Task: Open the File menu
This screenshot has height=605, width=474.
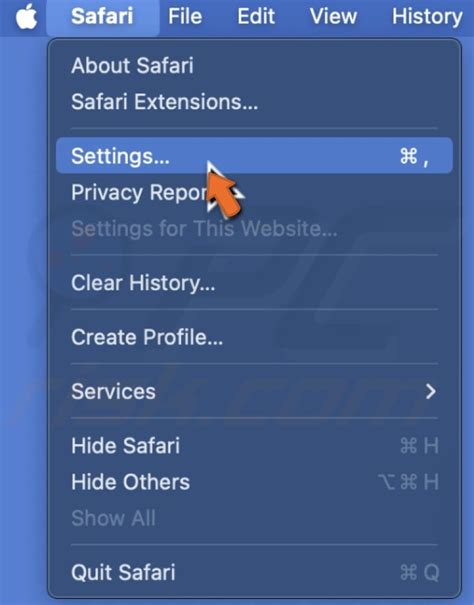Action: coord(185,17)
